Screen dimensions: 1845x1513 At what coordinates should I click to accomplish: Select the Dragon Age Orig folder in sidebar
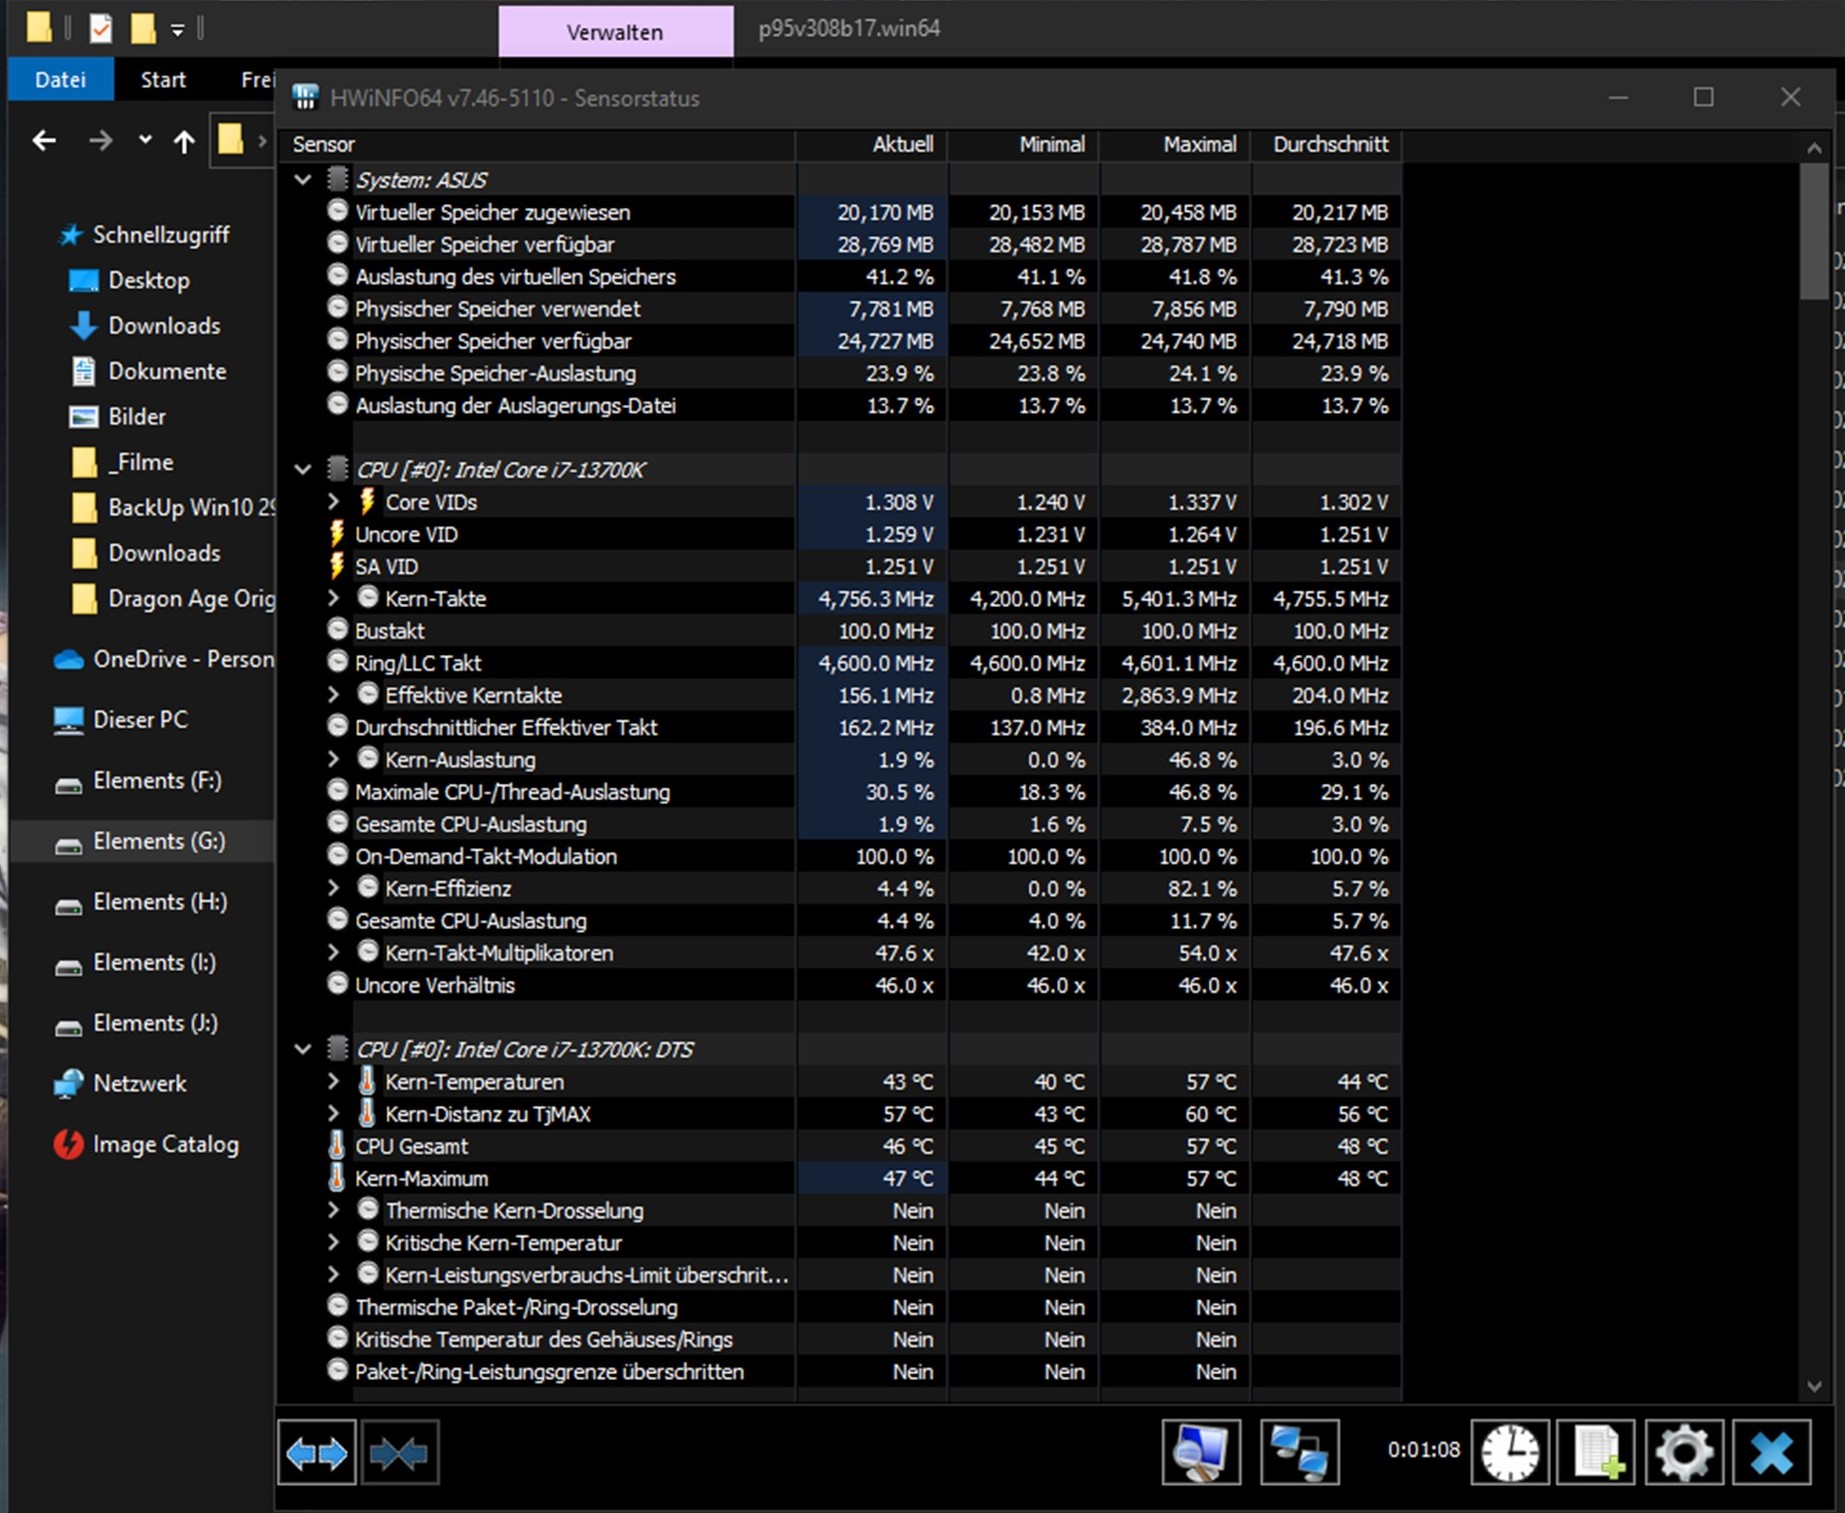pos(172,598)
